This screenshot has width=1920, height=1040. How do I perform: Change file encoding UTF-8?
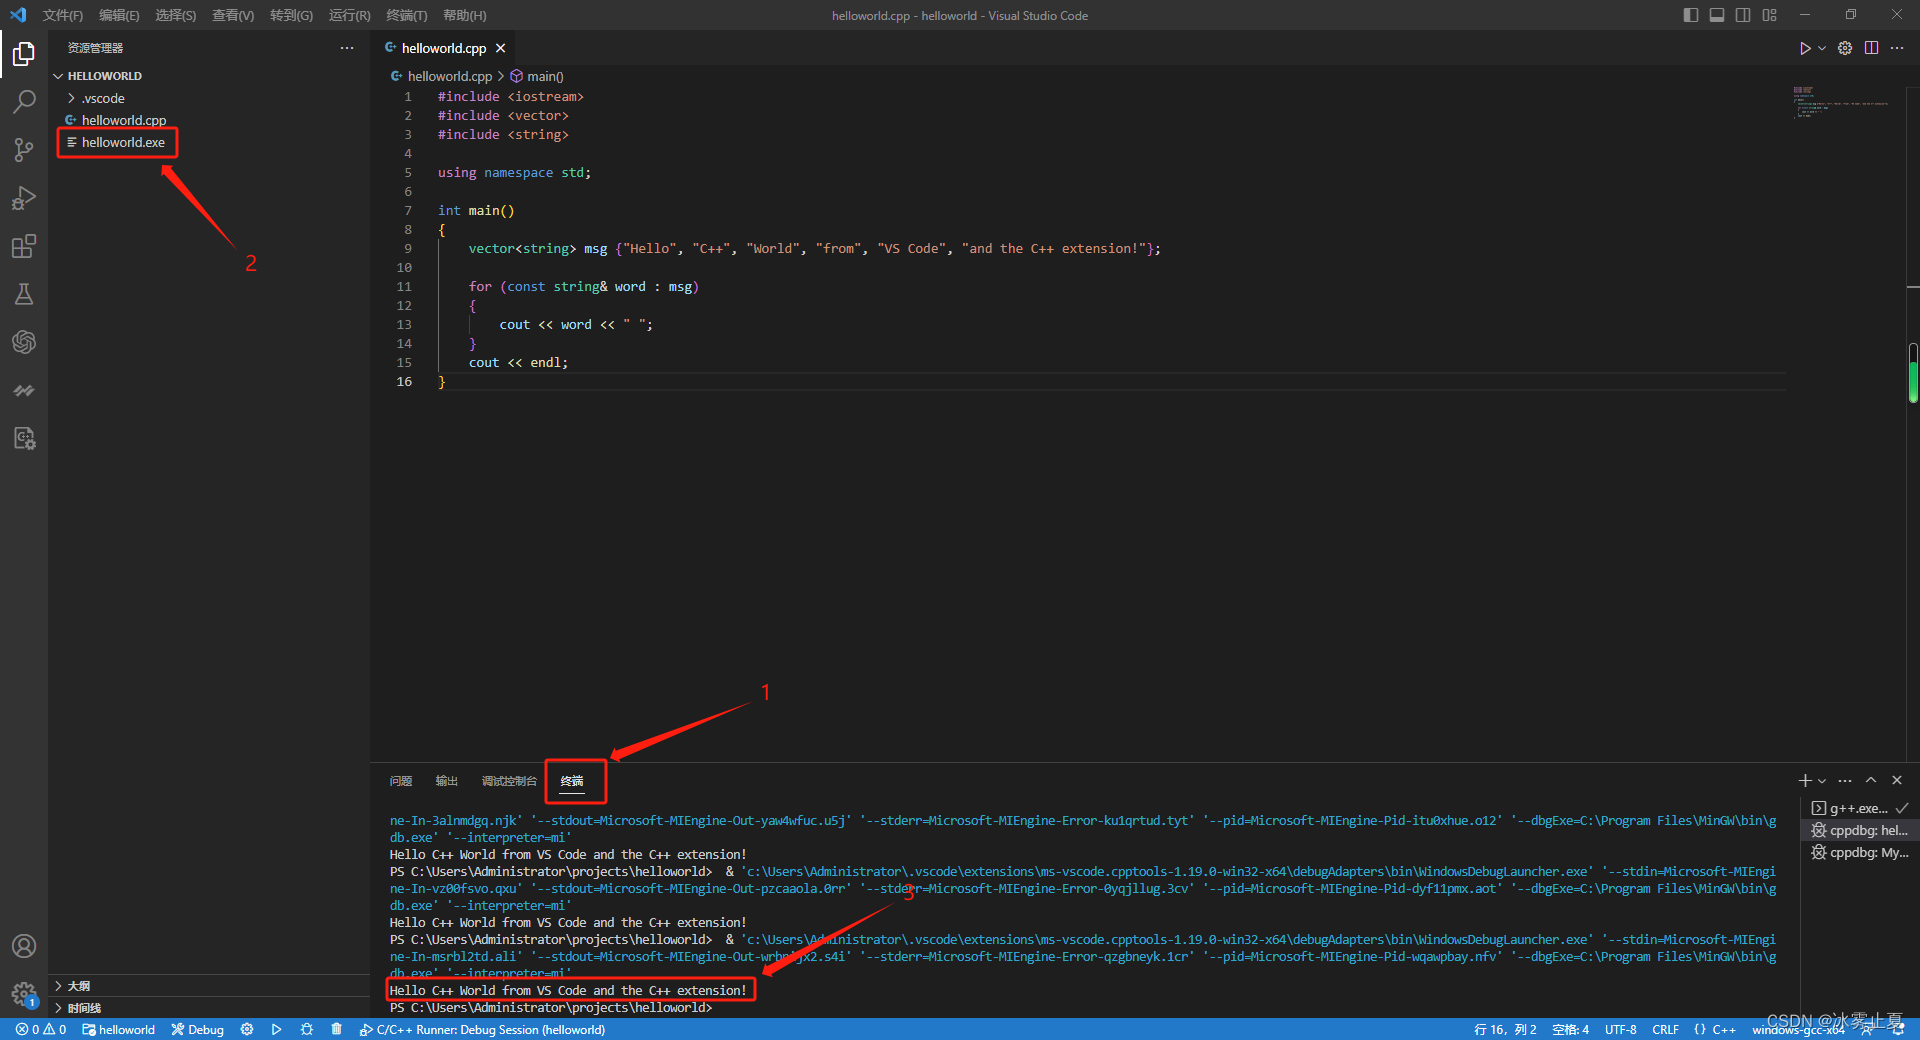pos(1620,1029)
